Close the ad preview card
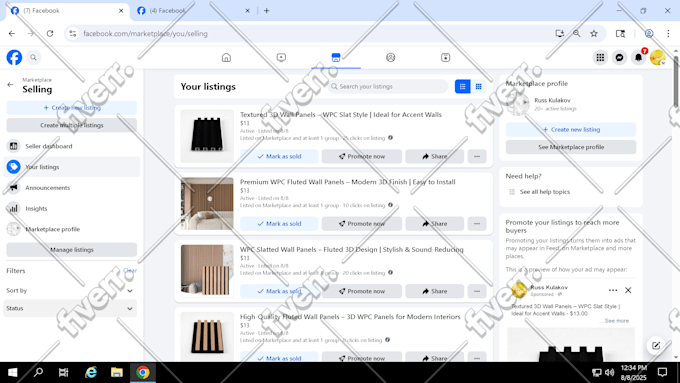This screenshot has width=680, height=383. click(x=628, y=290)
